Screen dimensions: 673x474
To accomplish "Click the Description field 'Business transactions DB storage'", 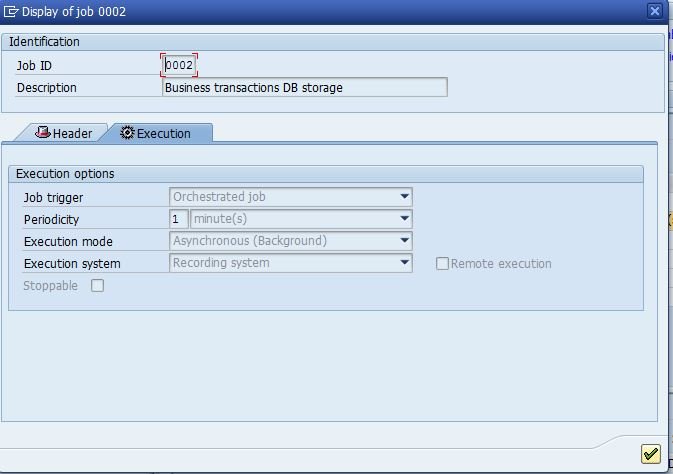I will tap(305, 87).
